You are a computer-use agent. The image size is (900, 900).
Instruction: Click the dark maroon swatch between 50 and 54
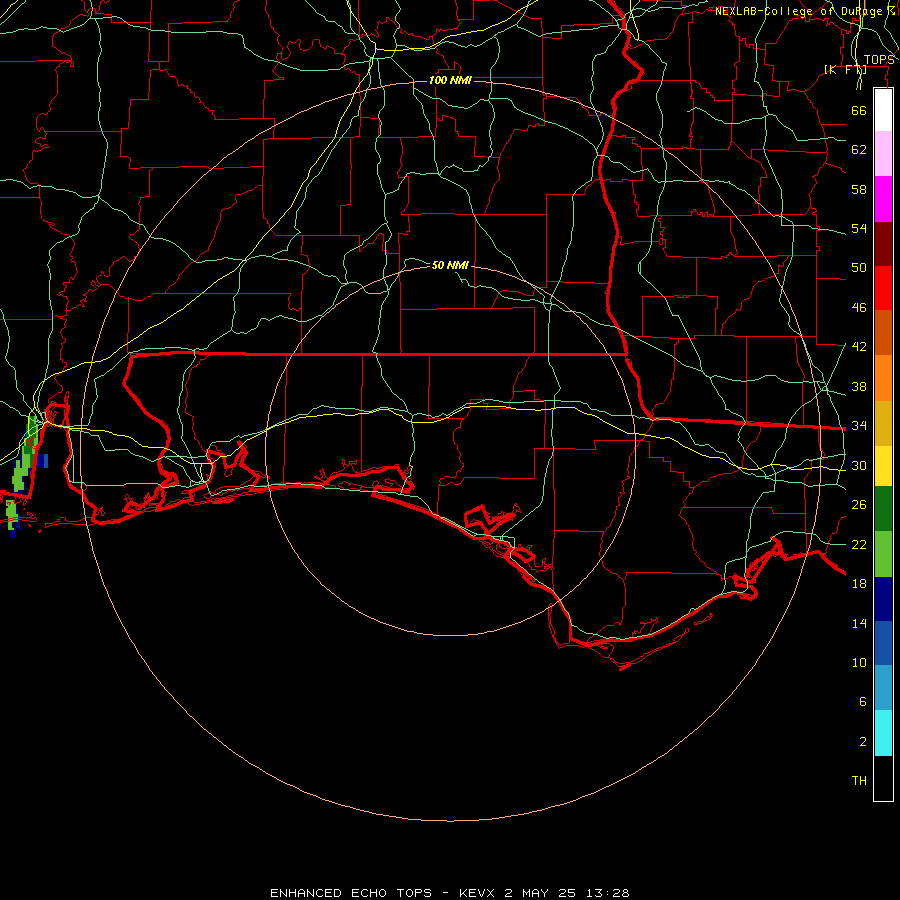pos(883,243)
